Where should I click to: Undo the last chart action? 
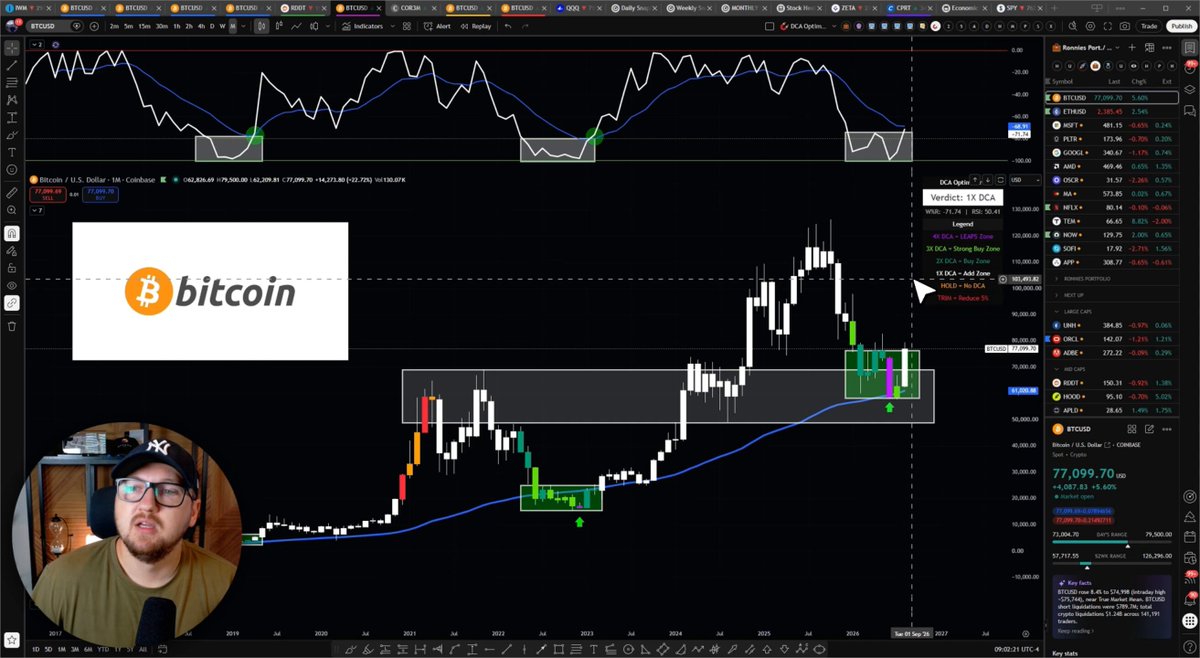tap(509, 26)
